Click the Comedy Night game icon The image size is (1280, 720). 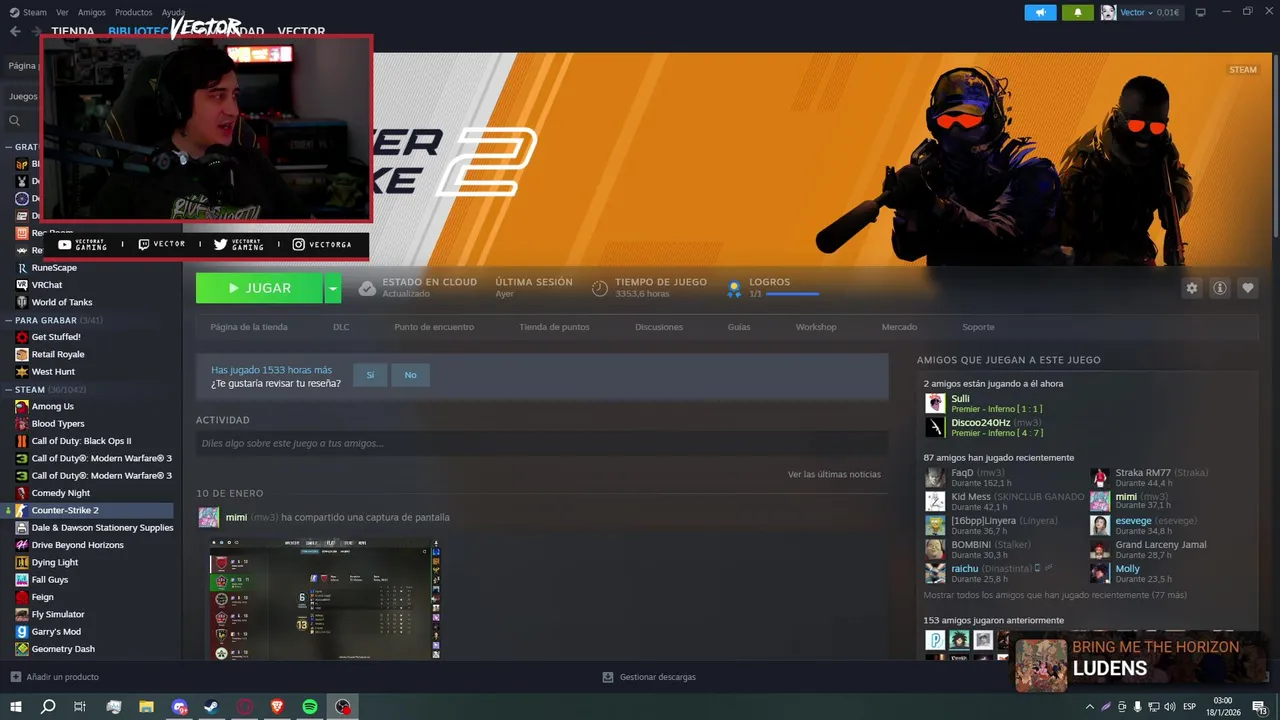(x=22, y=493)
